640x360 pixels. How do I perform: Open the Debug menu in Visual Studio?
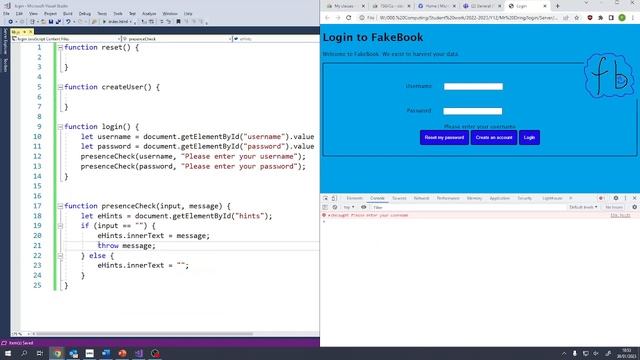84,13
